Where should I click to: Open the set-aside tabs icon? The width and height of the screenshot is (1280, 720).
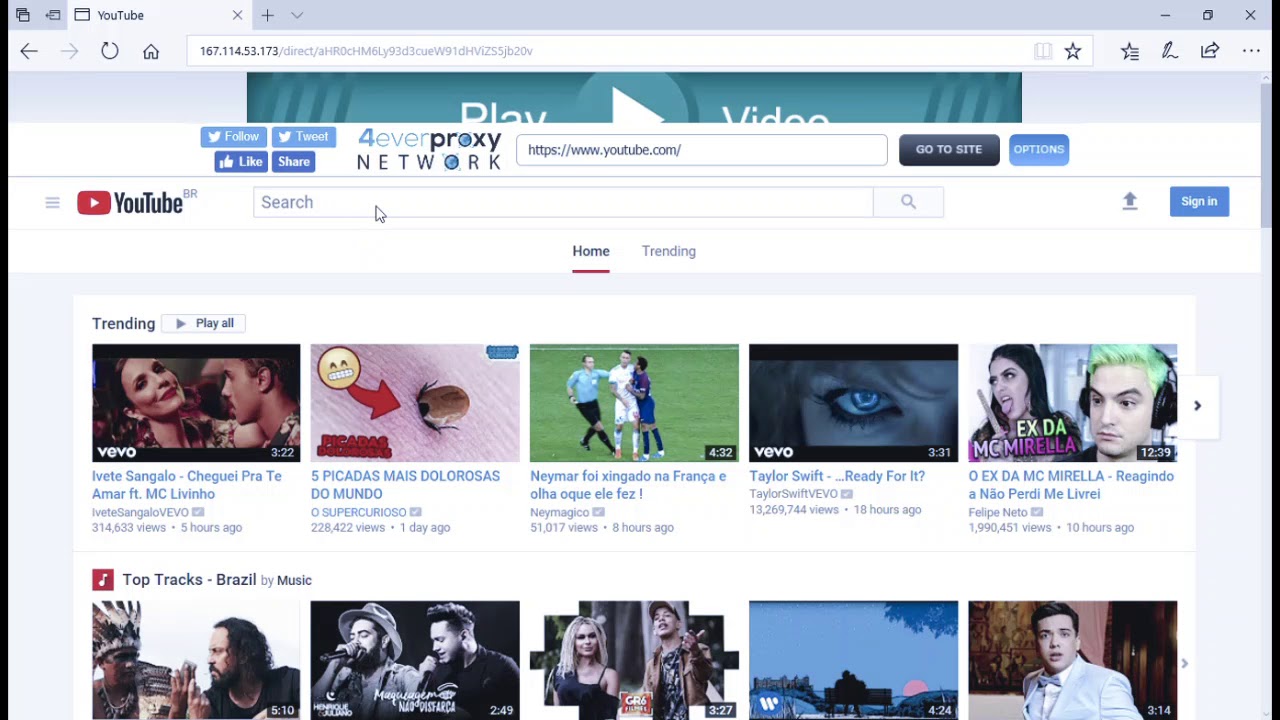[23, 15]
